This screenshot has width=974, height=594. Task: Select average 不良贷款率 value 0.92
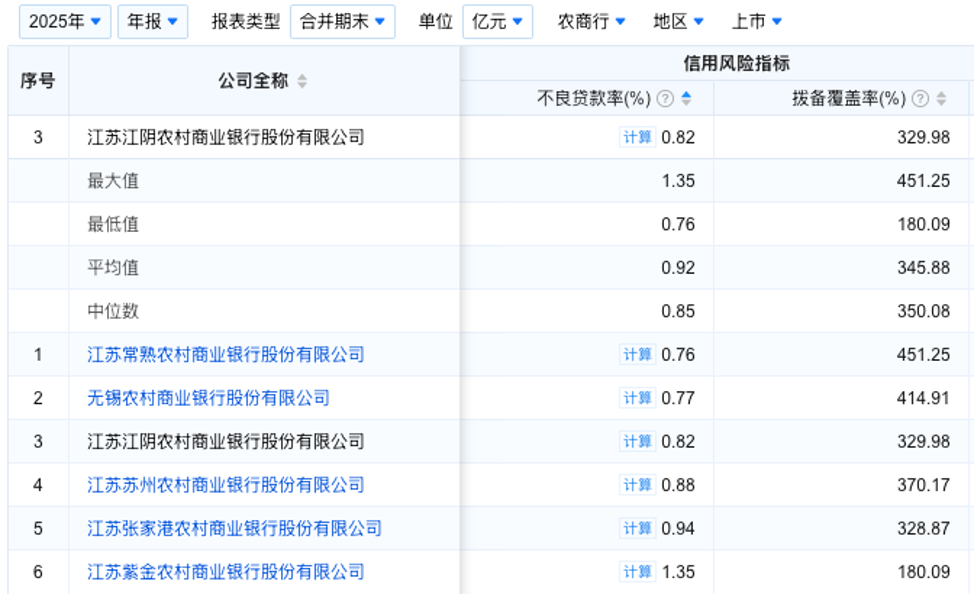tap(678, 268)
